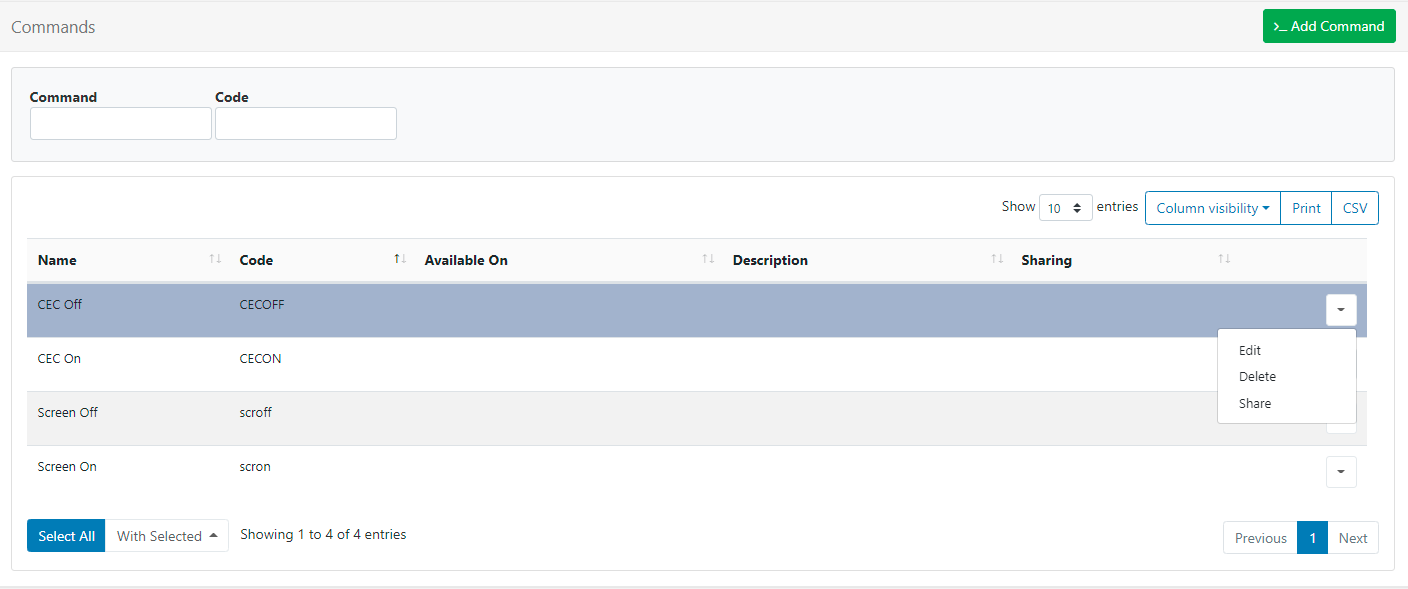Sort table by Name column arrows

215,260
